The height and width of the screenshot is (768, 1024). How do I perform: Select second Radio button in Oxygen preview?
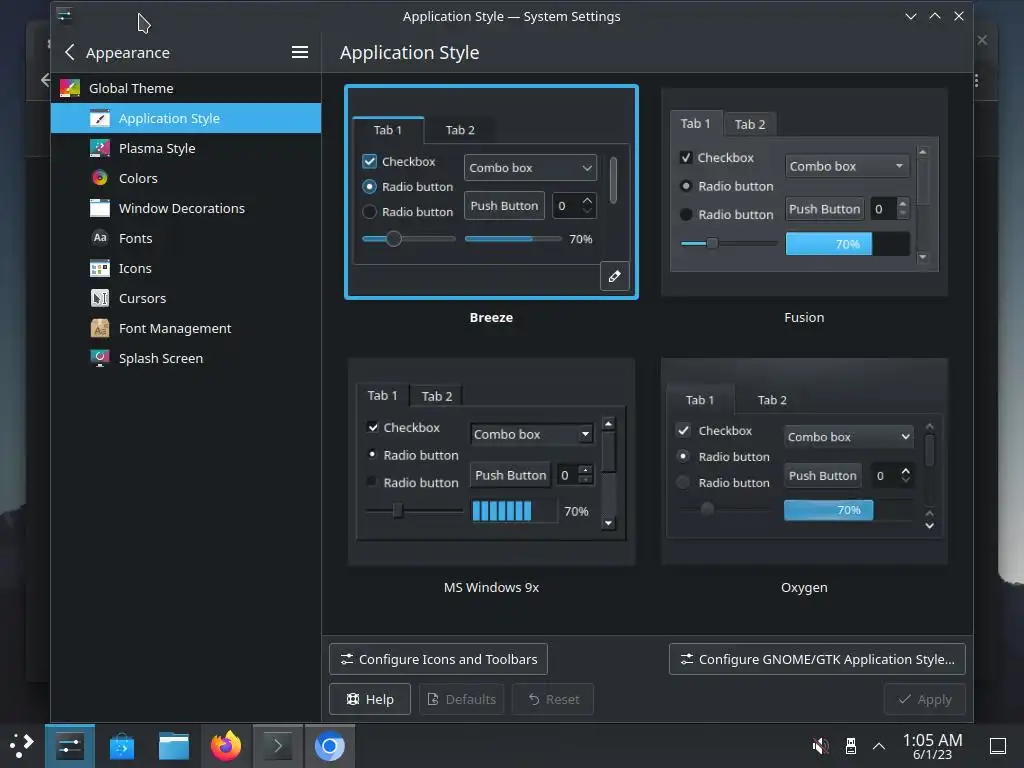(x=683, y=483)
